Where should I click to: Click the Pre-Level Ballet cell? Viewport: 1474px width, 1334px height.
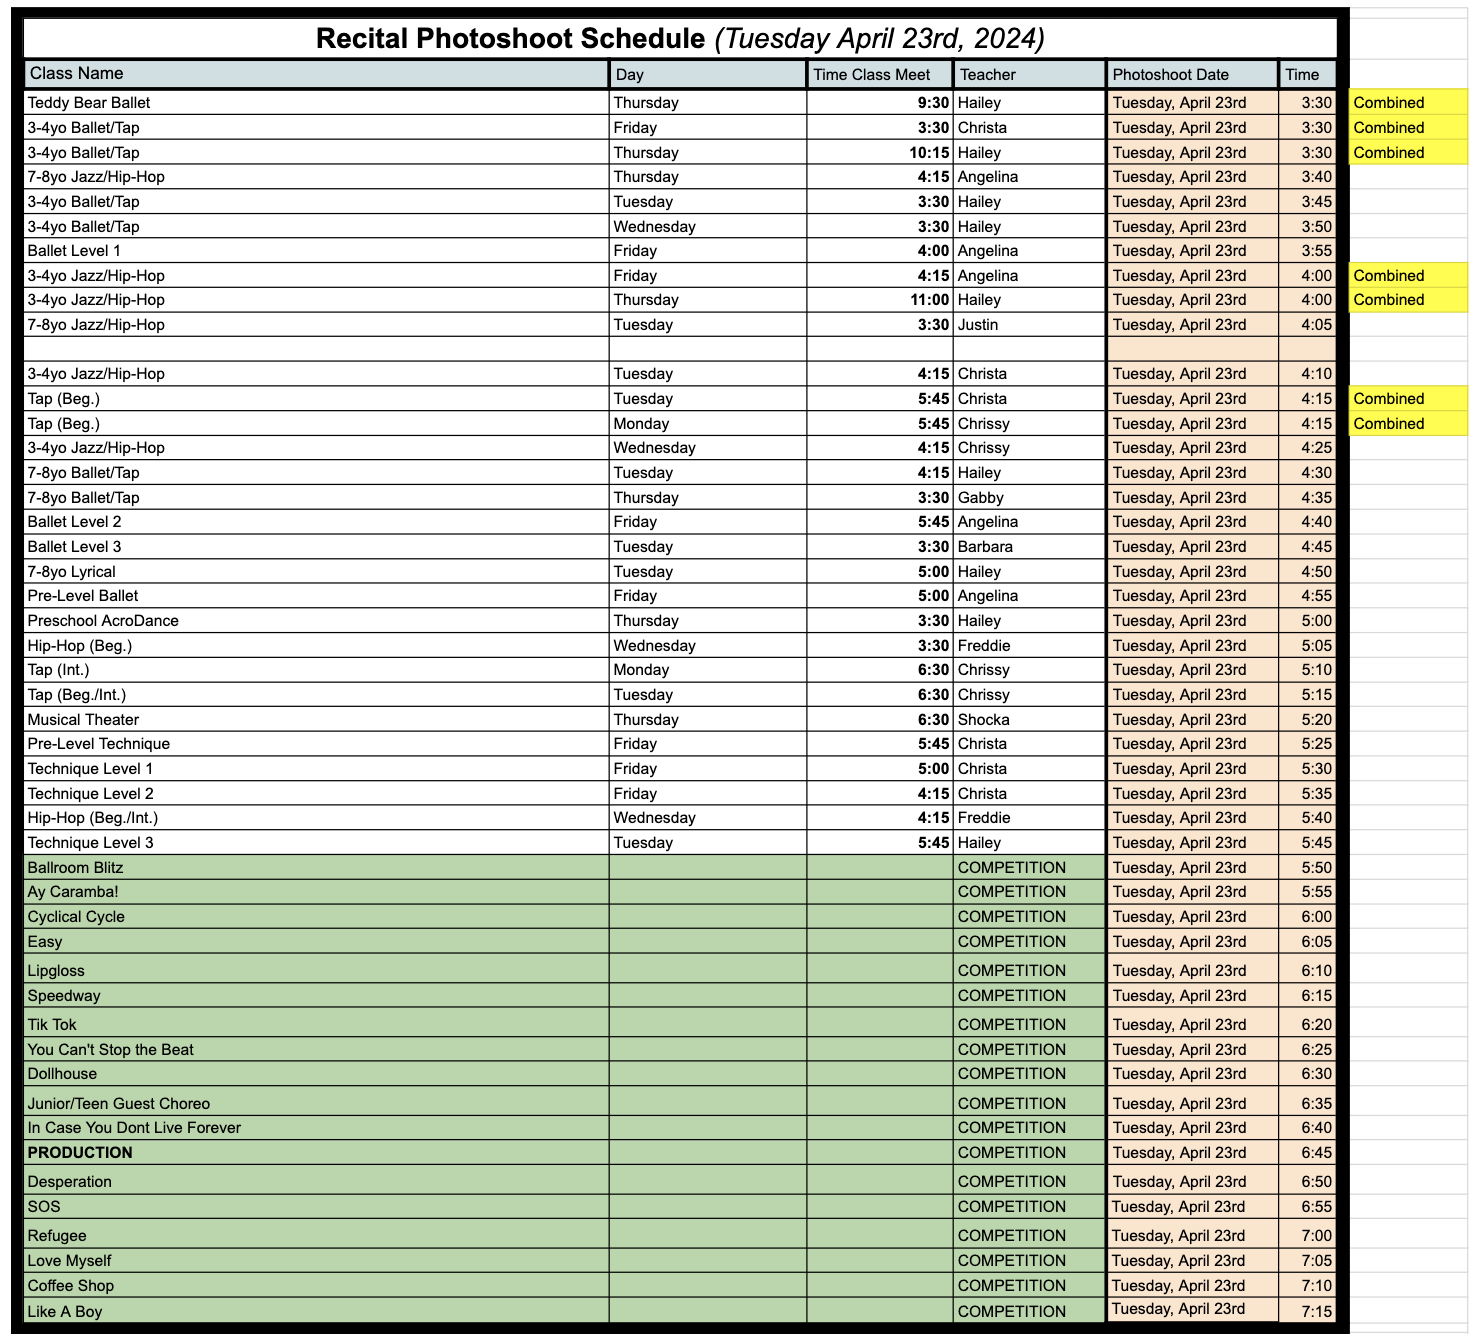[x=317, y=596]
